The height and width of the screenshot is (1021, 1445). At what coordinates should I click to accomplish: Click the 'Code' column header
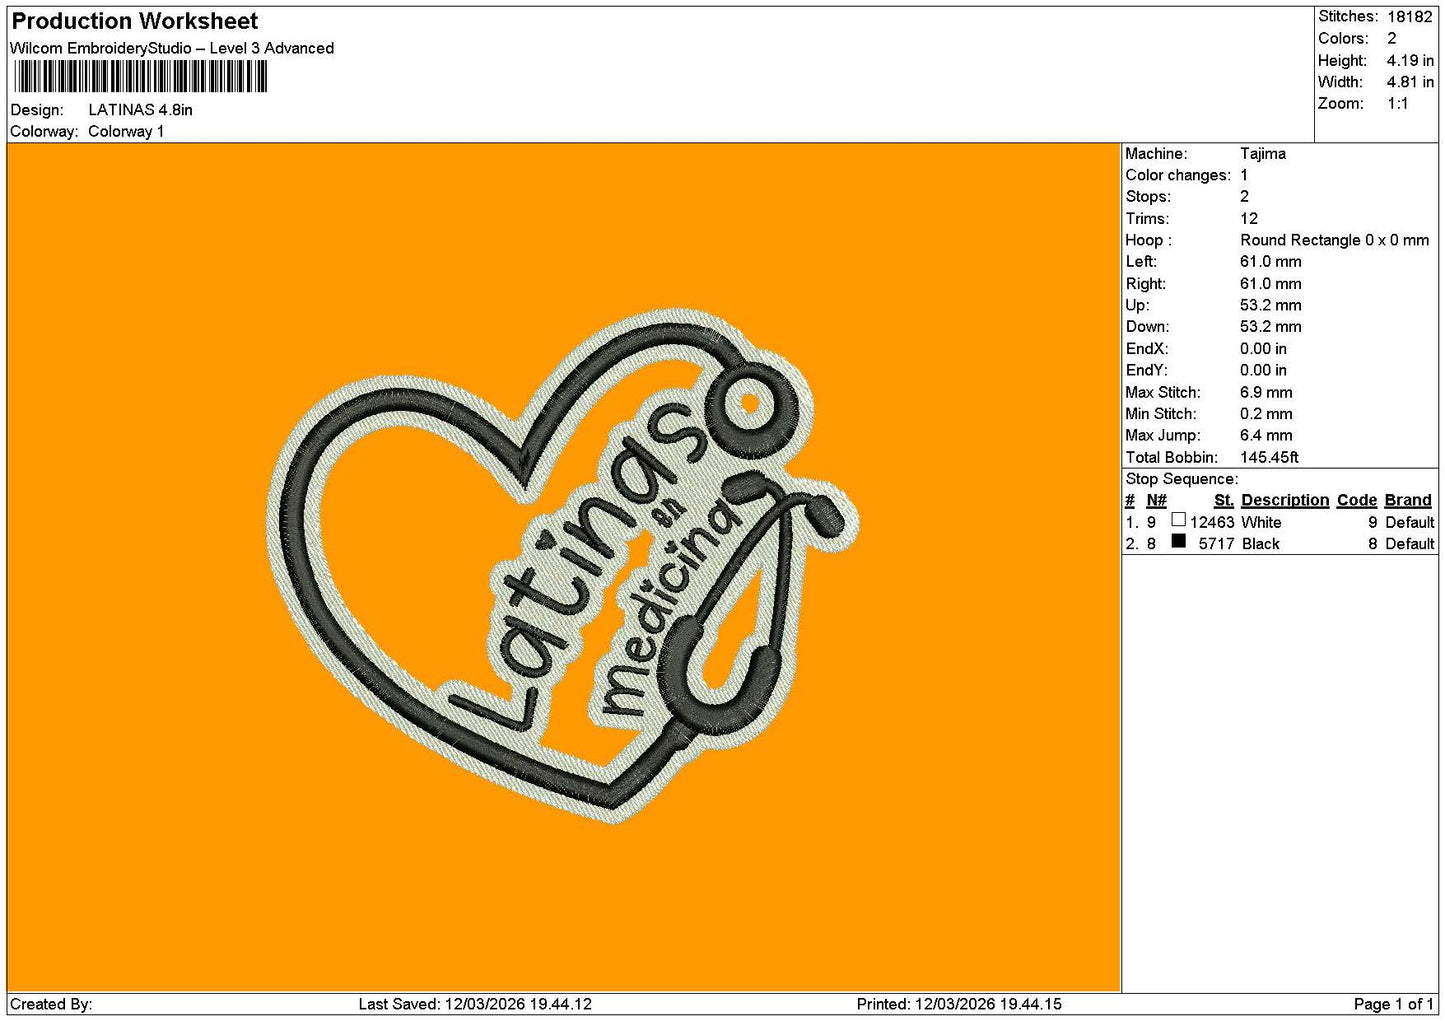pyautogui.click(x=1357, y=500)
